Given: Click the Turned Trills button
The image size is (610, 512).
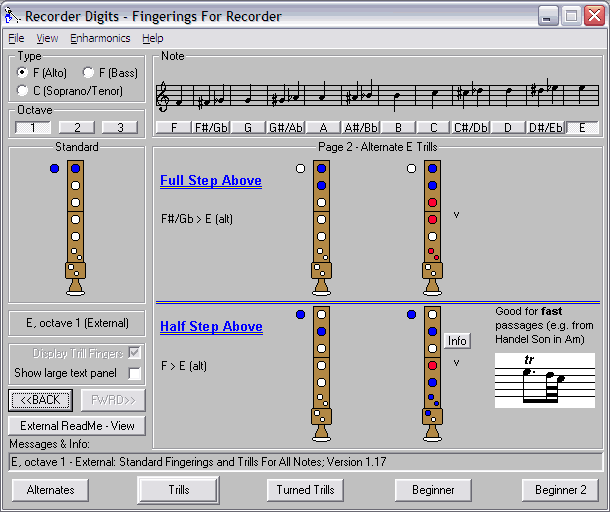Looking at the screenshot, I should [306, 490].
